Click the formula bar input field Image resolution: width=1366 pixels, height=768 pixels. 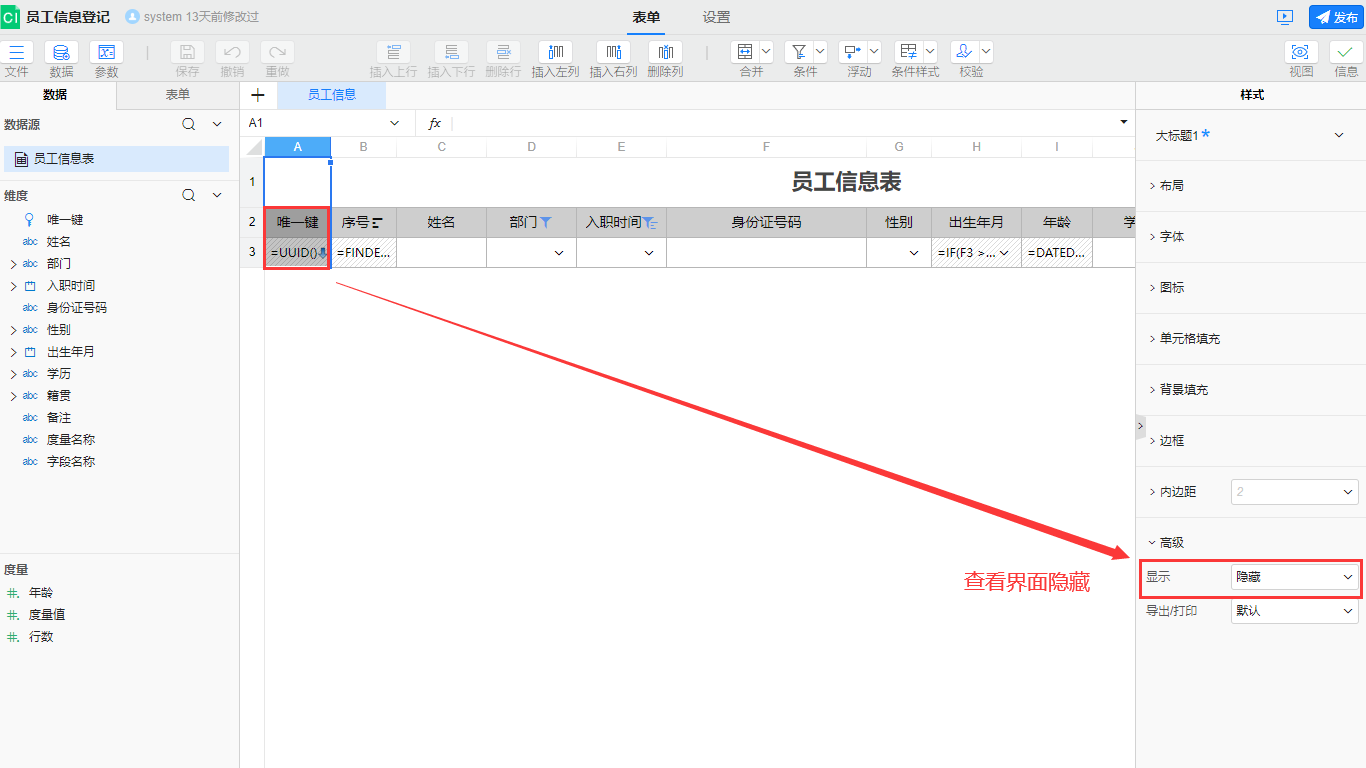click(x=780, y=123)
